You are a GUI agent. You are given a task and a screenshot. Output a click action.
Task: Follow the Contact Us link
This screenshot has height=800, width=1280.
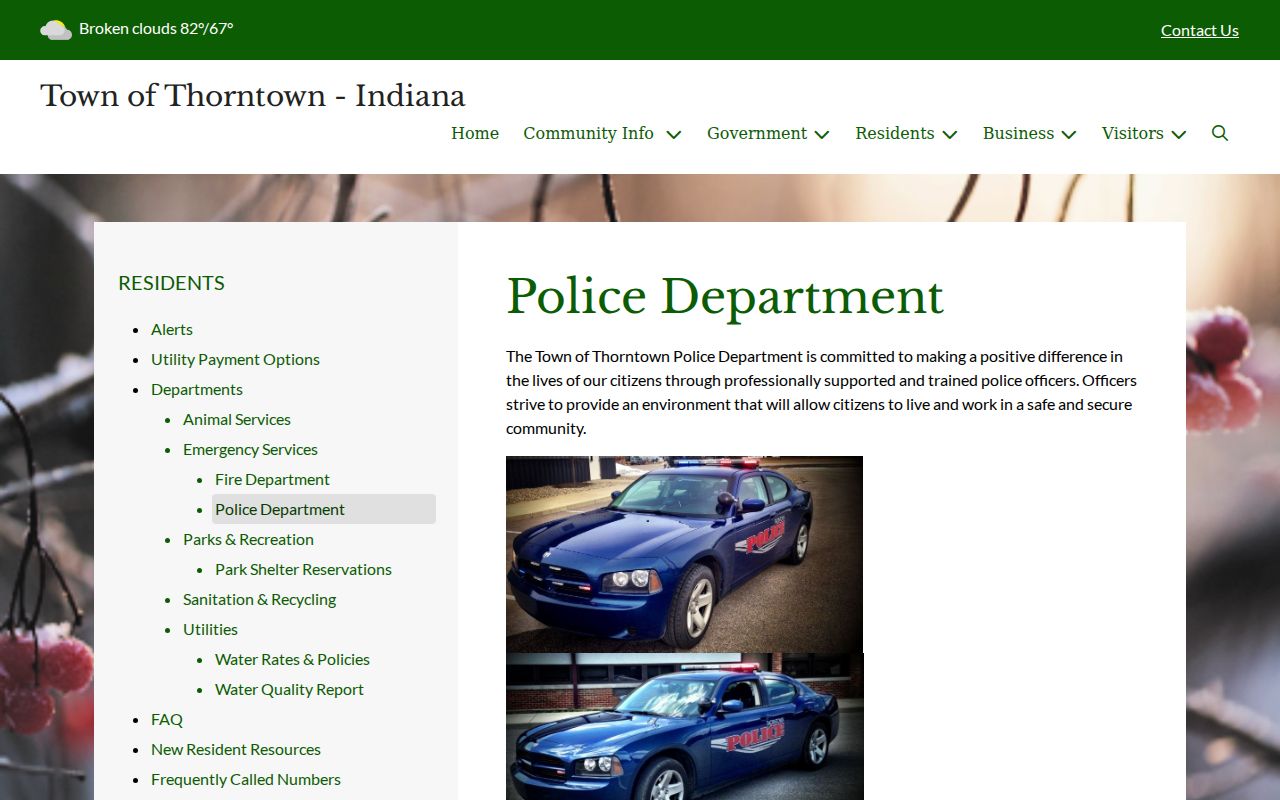[1200, 30]
